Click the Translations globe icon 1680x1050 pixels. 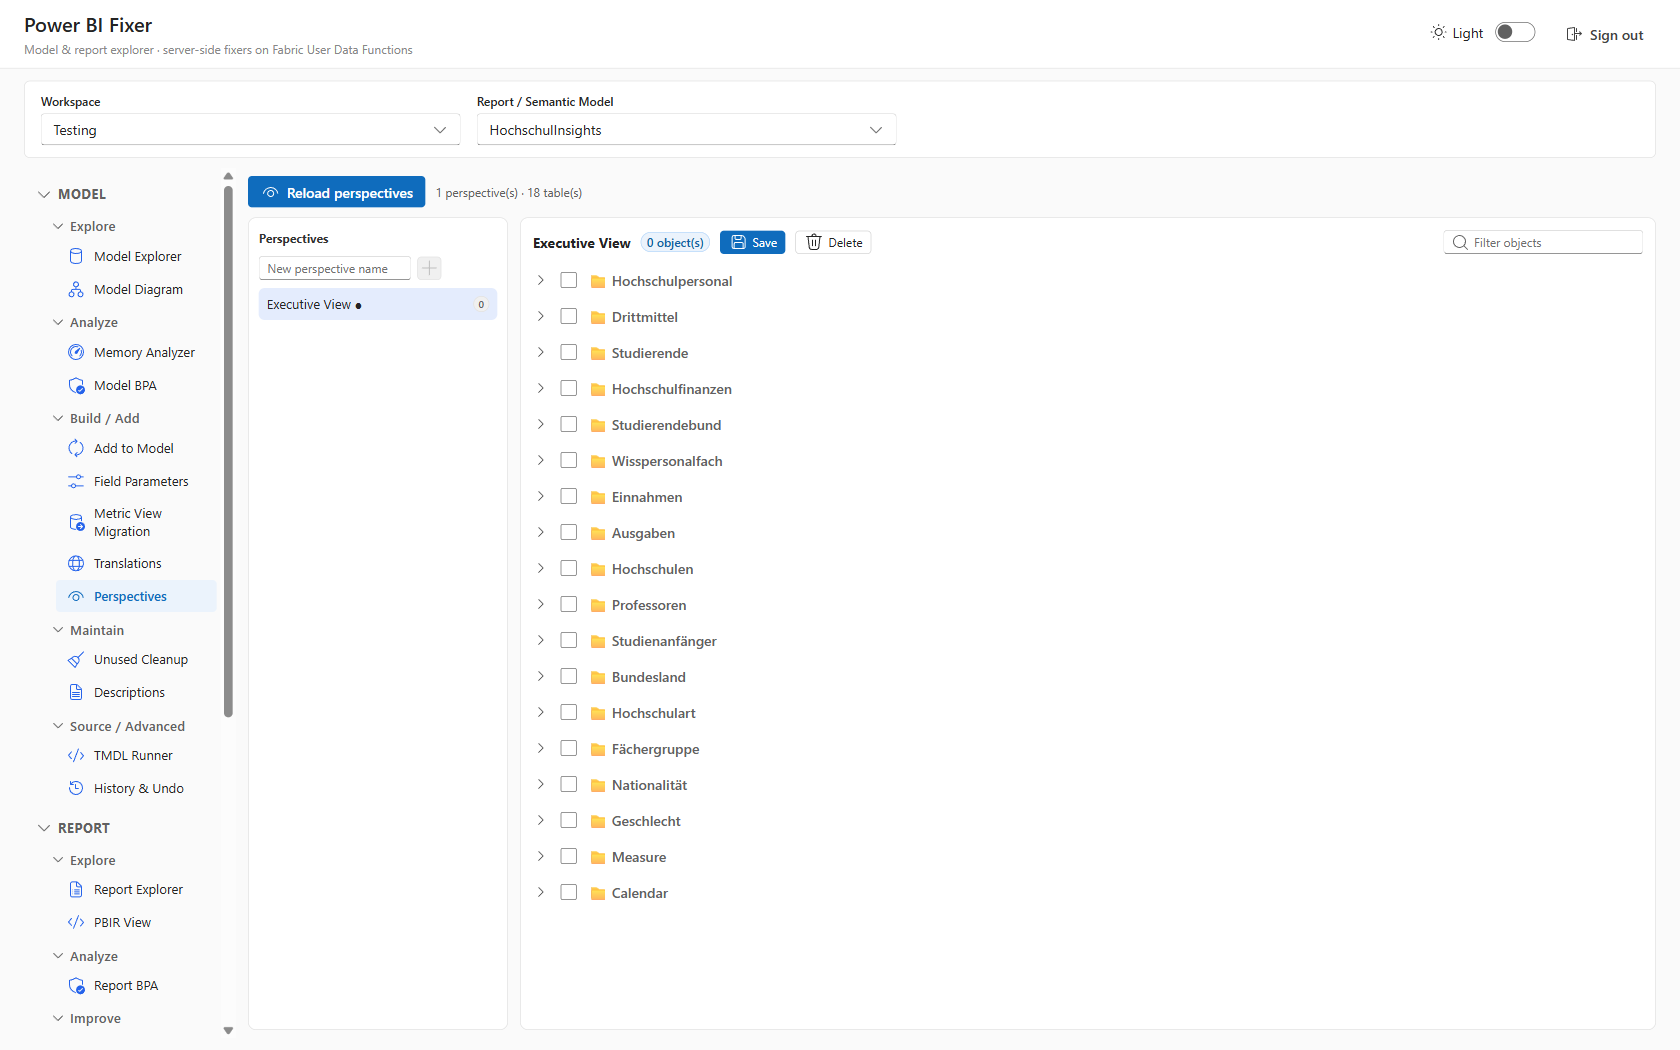tap(76, 563)
